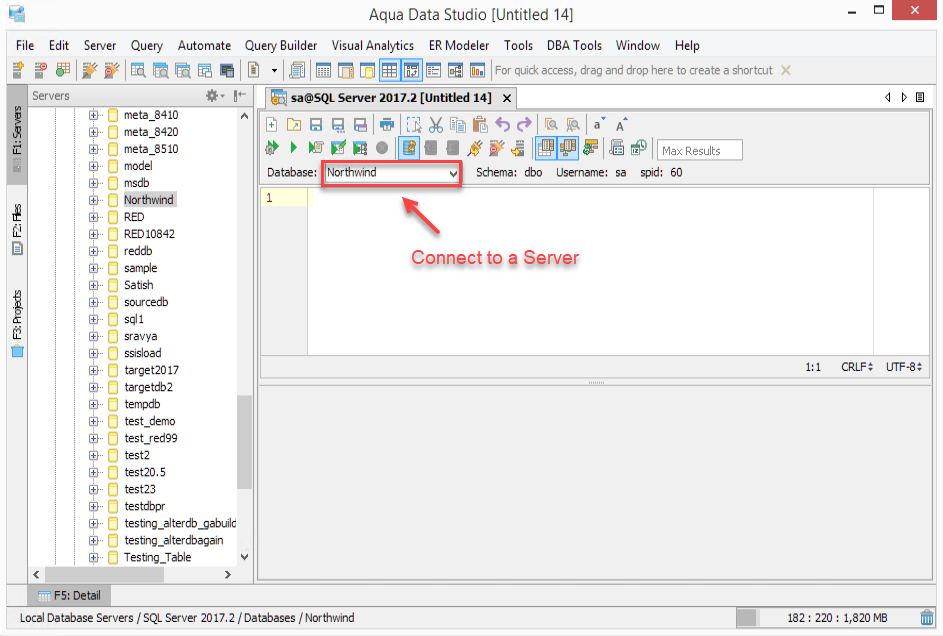Open the UTF-8 encoding selector

903,367
